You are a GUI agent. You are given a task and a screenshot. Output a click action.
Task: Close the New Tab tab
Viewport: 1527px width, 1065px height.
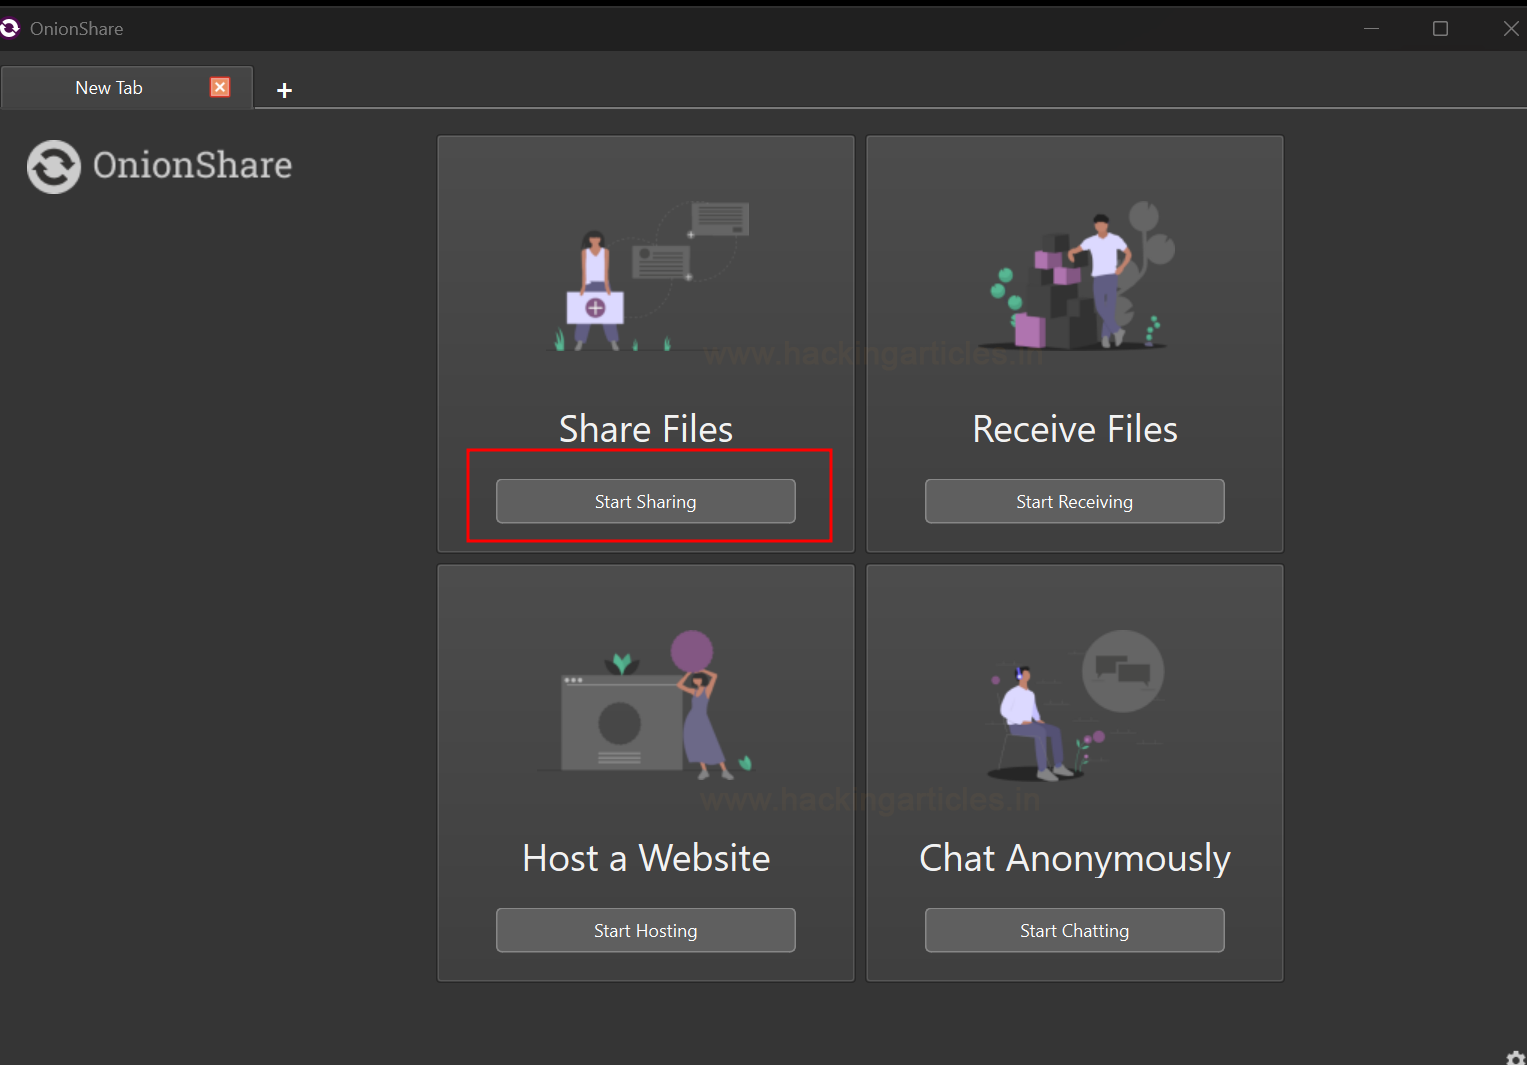pos(220,87)
